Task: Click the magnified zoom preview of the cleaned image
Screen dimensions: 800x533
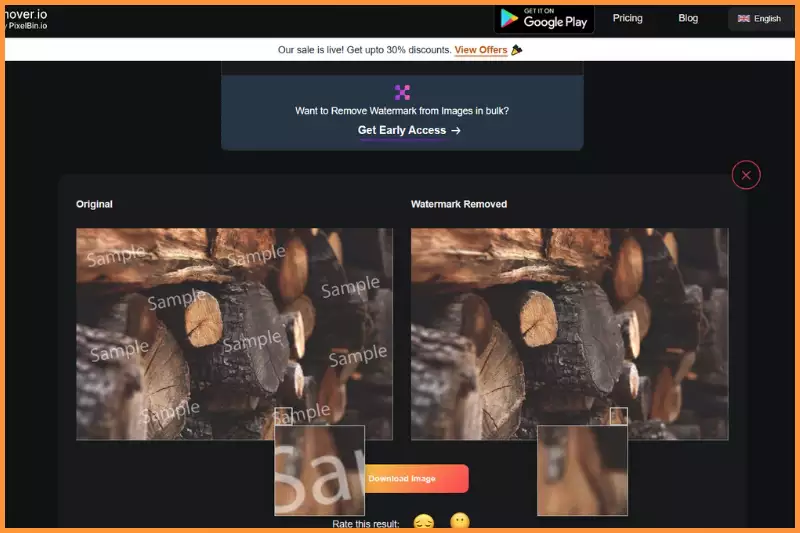Action: coord(582,470)
